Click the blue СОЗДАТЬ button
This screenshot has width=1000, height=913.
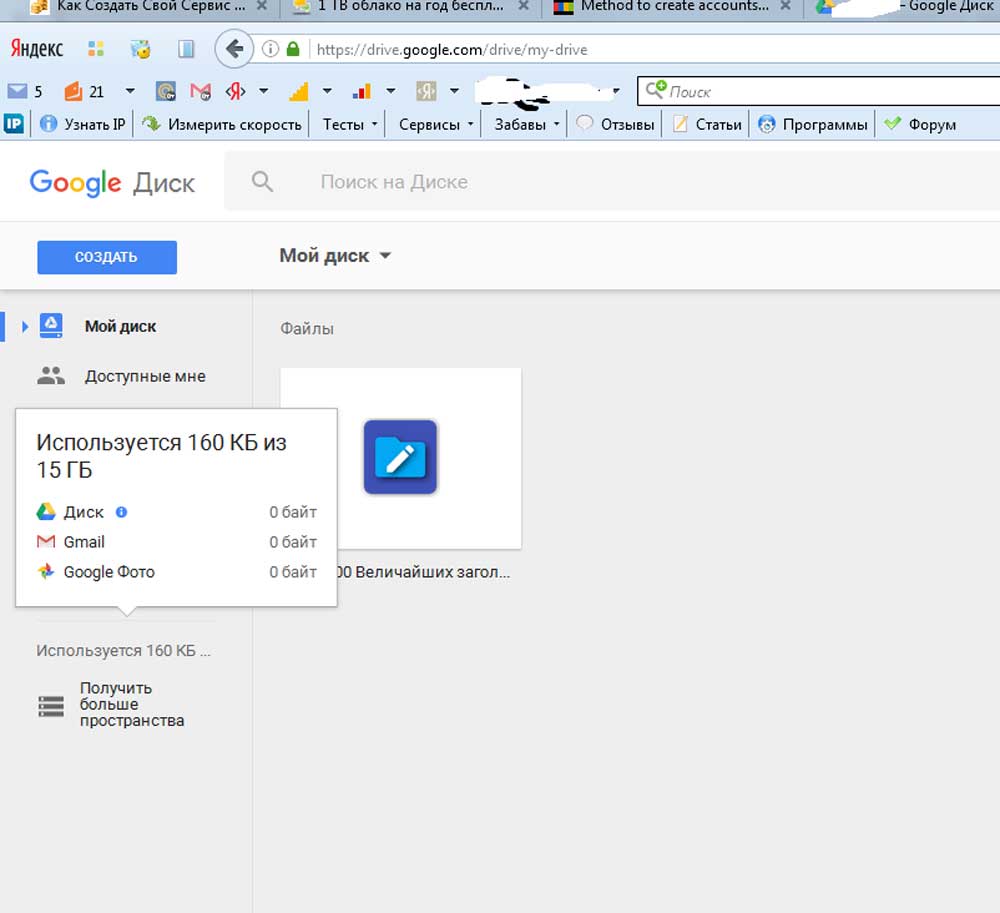(x=107, y=257)
